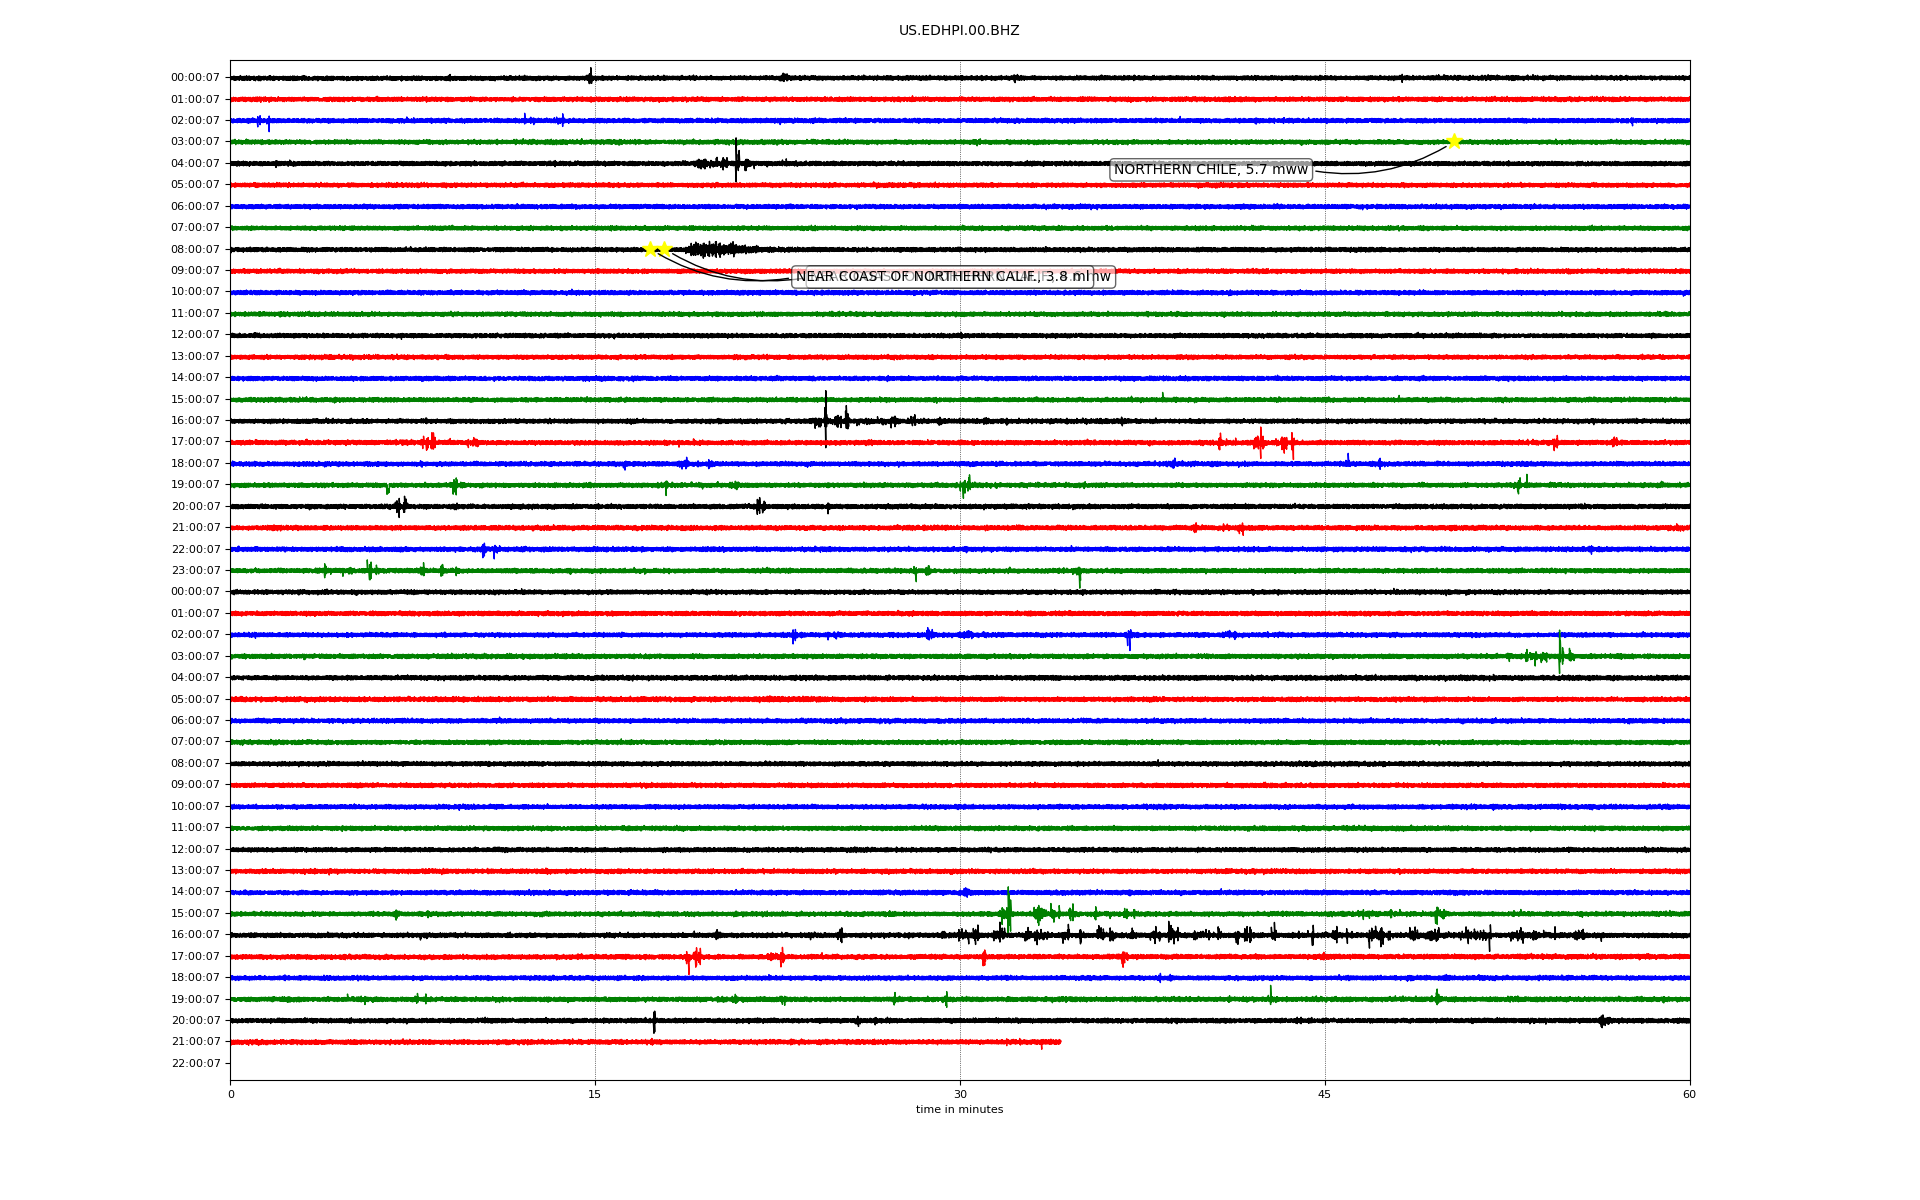Click the end of the short red bottom trace
The width and height of the screenshot is (1920, 1200).
(x=1060, y=1042)
